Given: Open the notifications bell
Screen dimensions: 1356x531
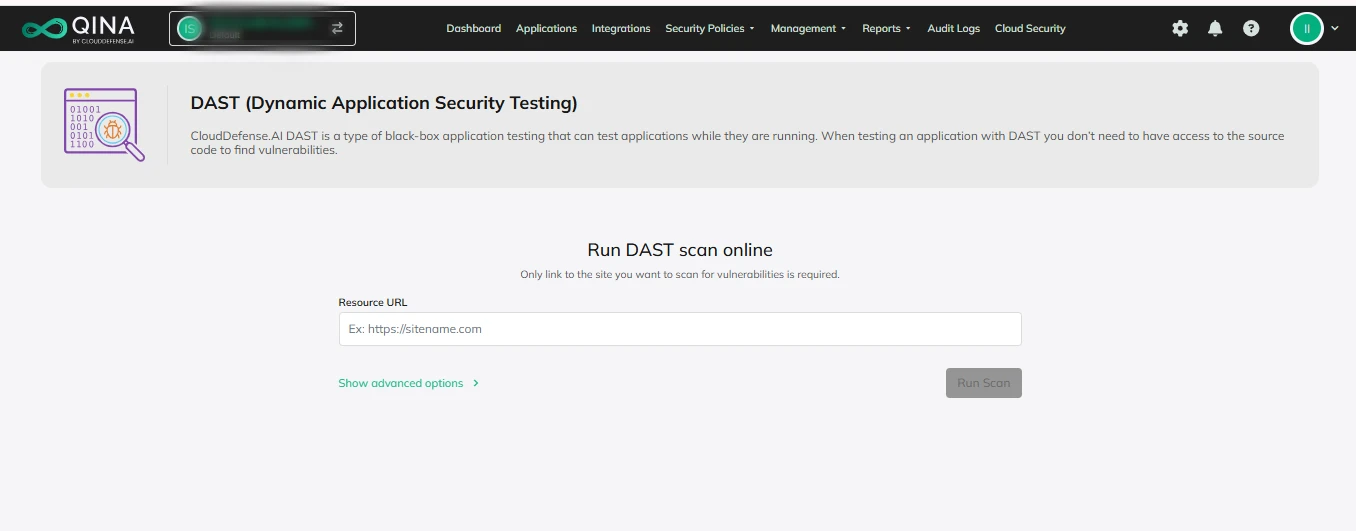Looking at the screenshot, I should tap(1215, 29).
